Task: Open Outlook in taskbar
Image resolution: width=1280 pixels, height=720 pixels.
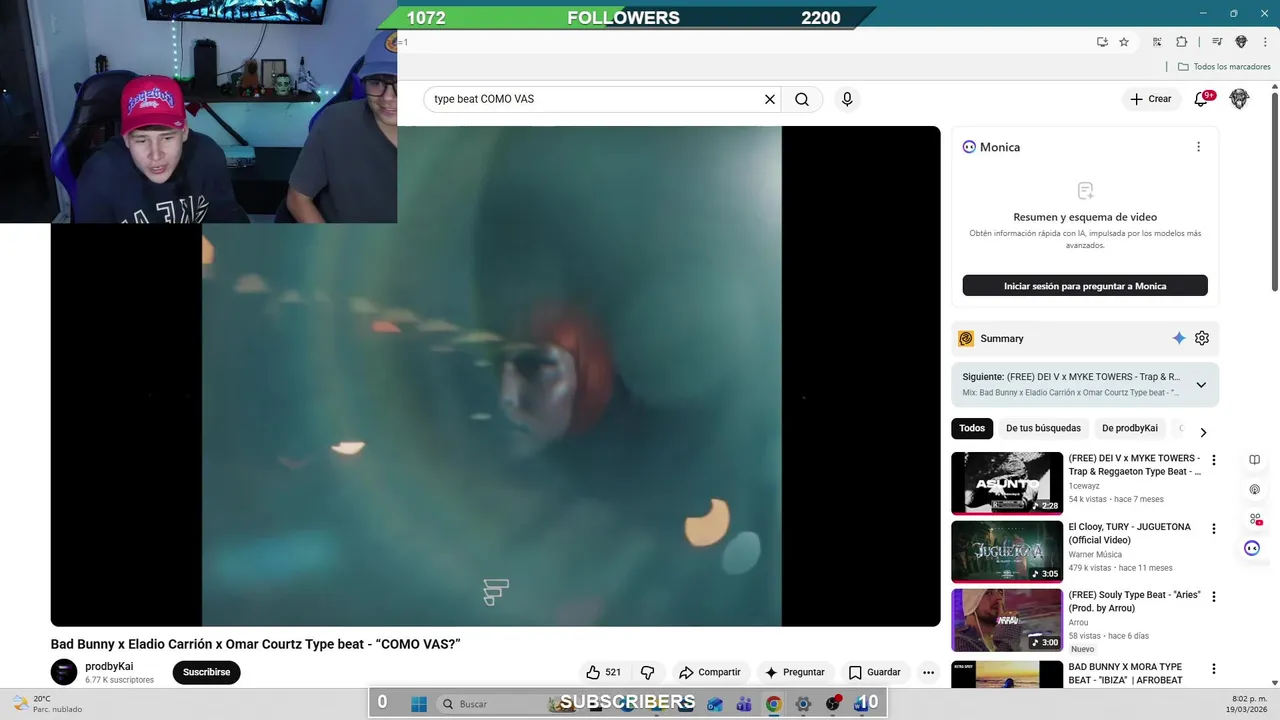Action: 714,704
